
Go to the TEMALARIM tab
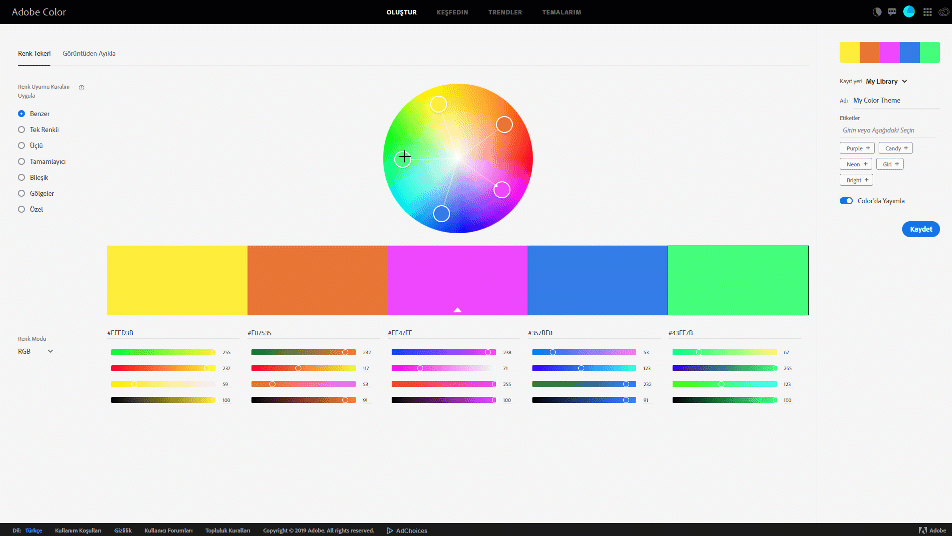pyautogui.click(x=562, y=12)
